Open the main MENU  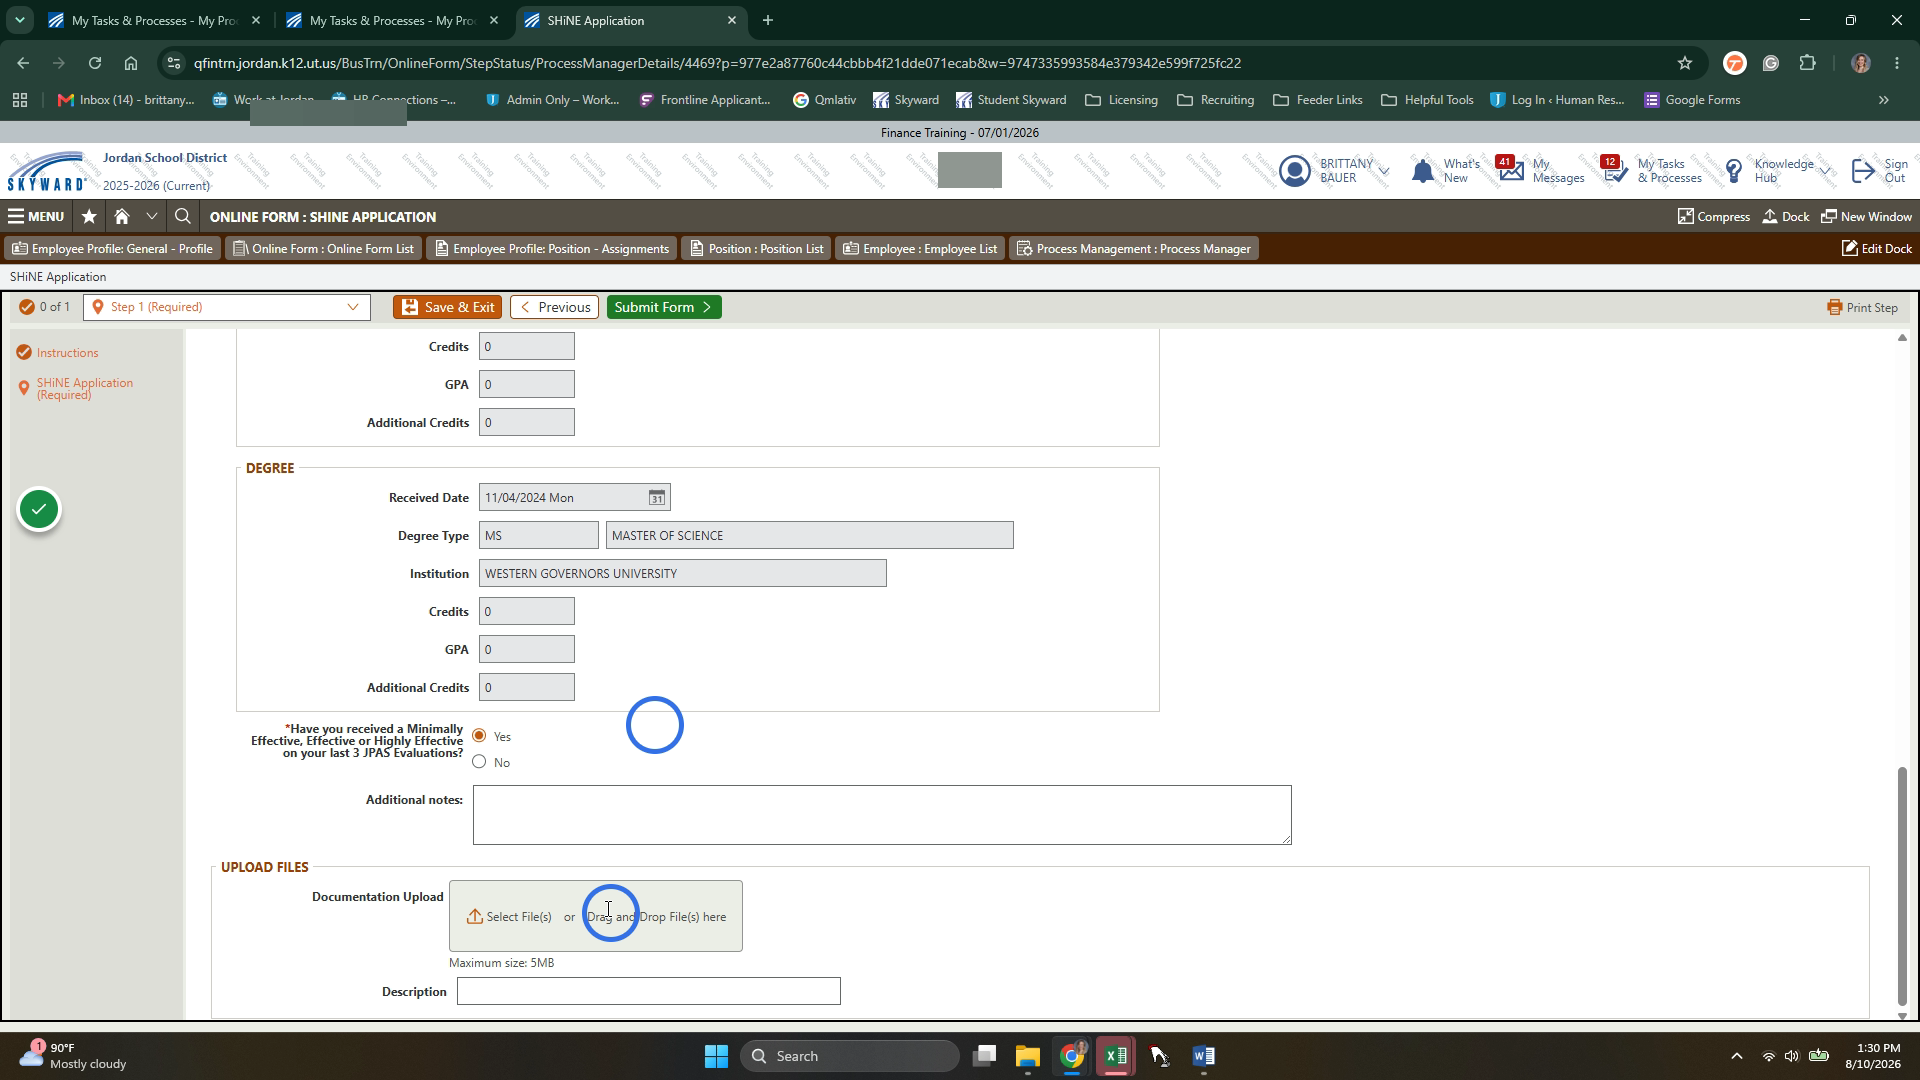click(36, 216)
